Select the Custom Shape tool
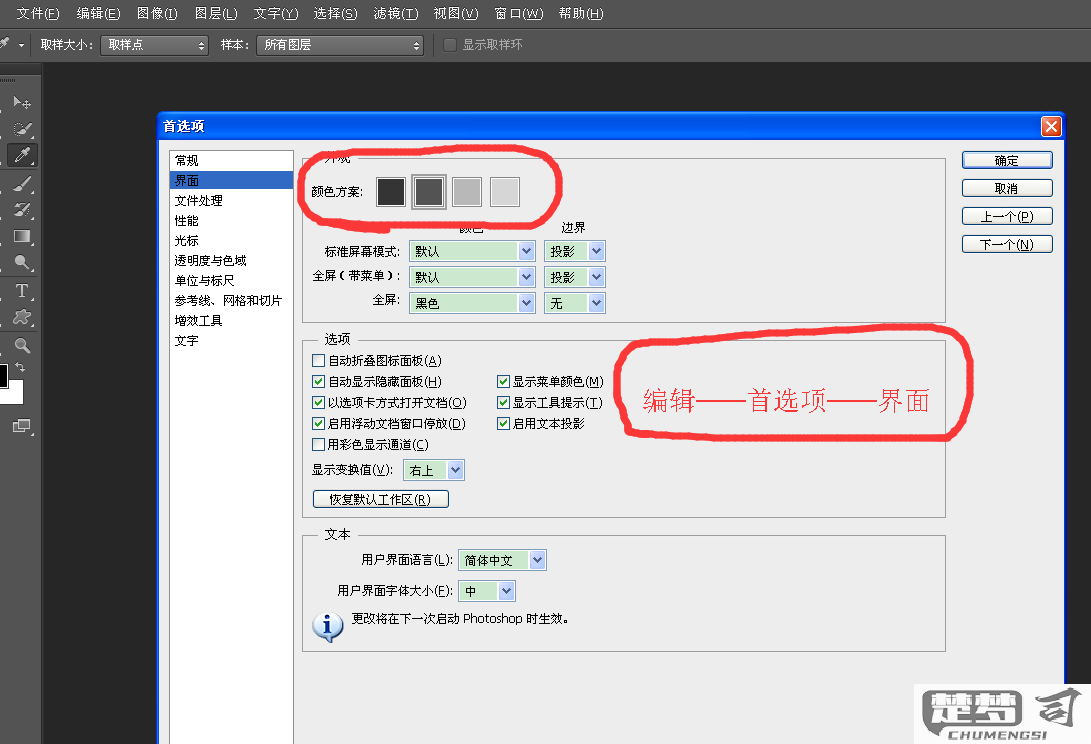1091x744 pixels. pyautogui.click(x=22, y=317)
